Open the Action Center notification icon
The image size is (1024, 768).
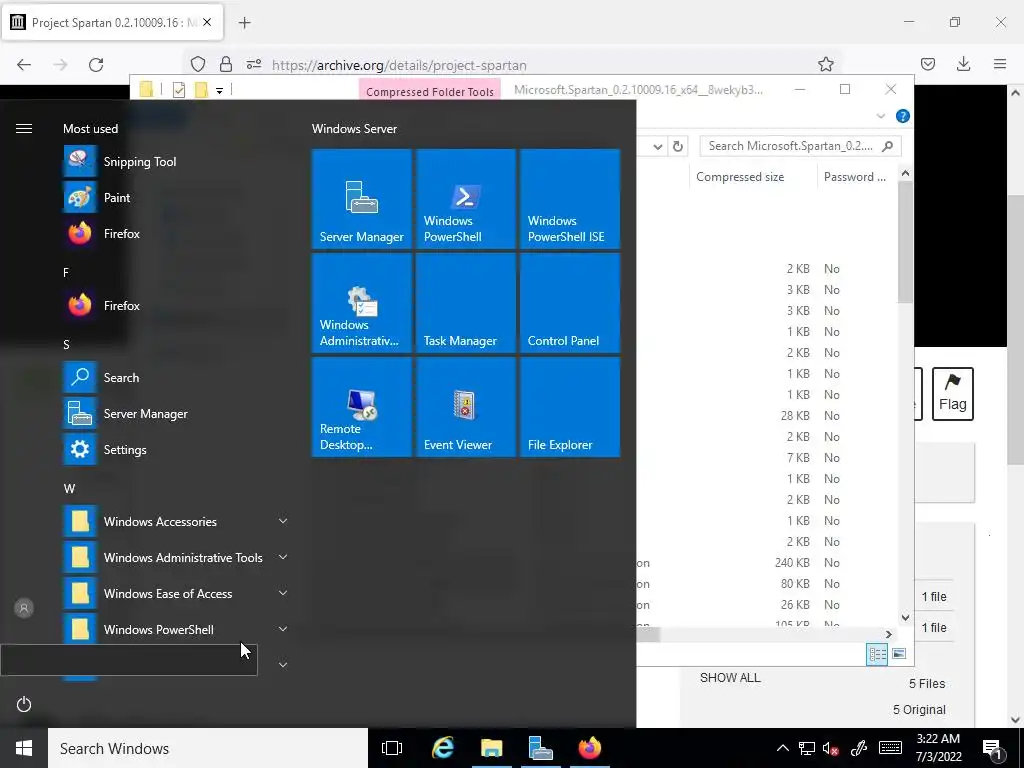993,749
